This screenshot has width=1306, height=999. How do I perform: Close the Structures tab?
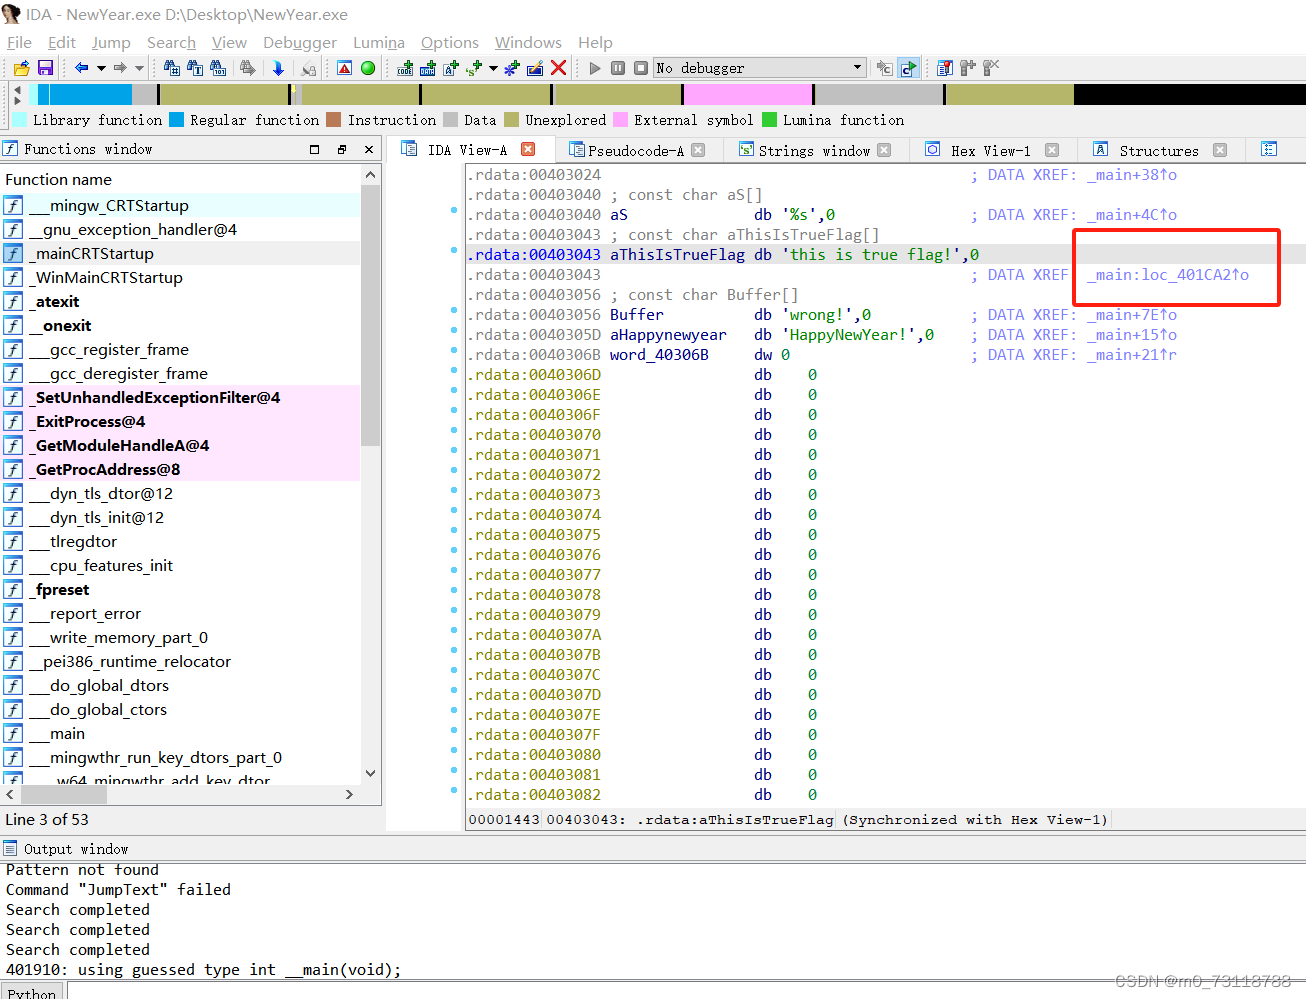(1220, 150)
